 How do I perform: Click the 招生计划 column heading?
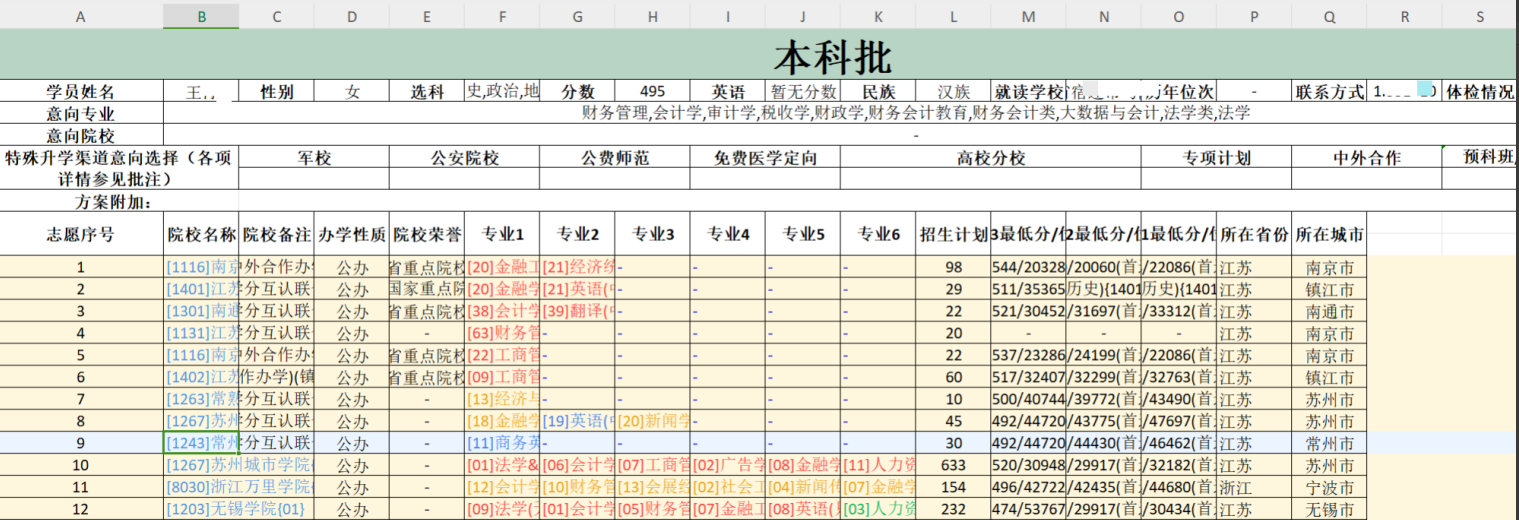click(953, 235)
